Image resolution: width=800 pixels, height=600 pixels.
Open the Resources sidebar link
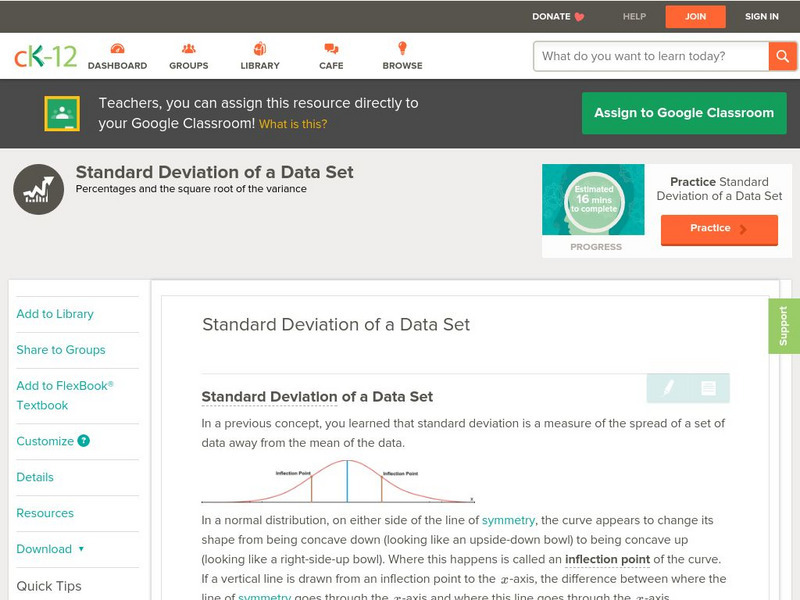tap(45, 513)
